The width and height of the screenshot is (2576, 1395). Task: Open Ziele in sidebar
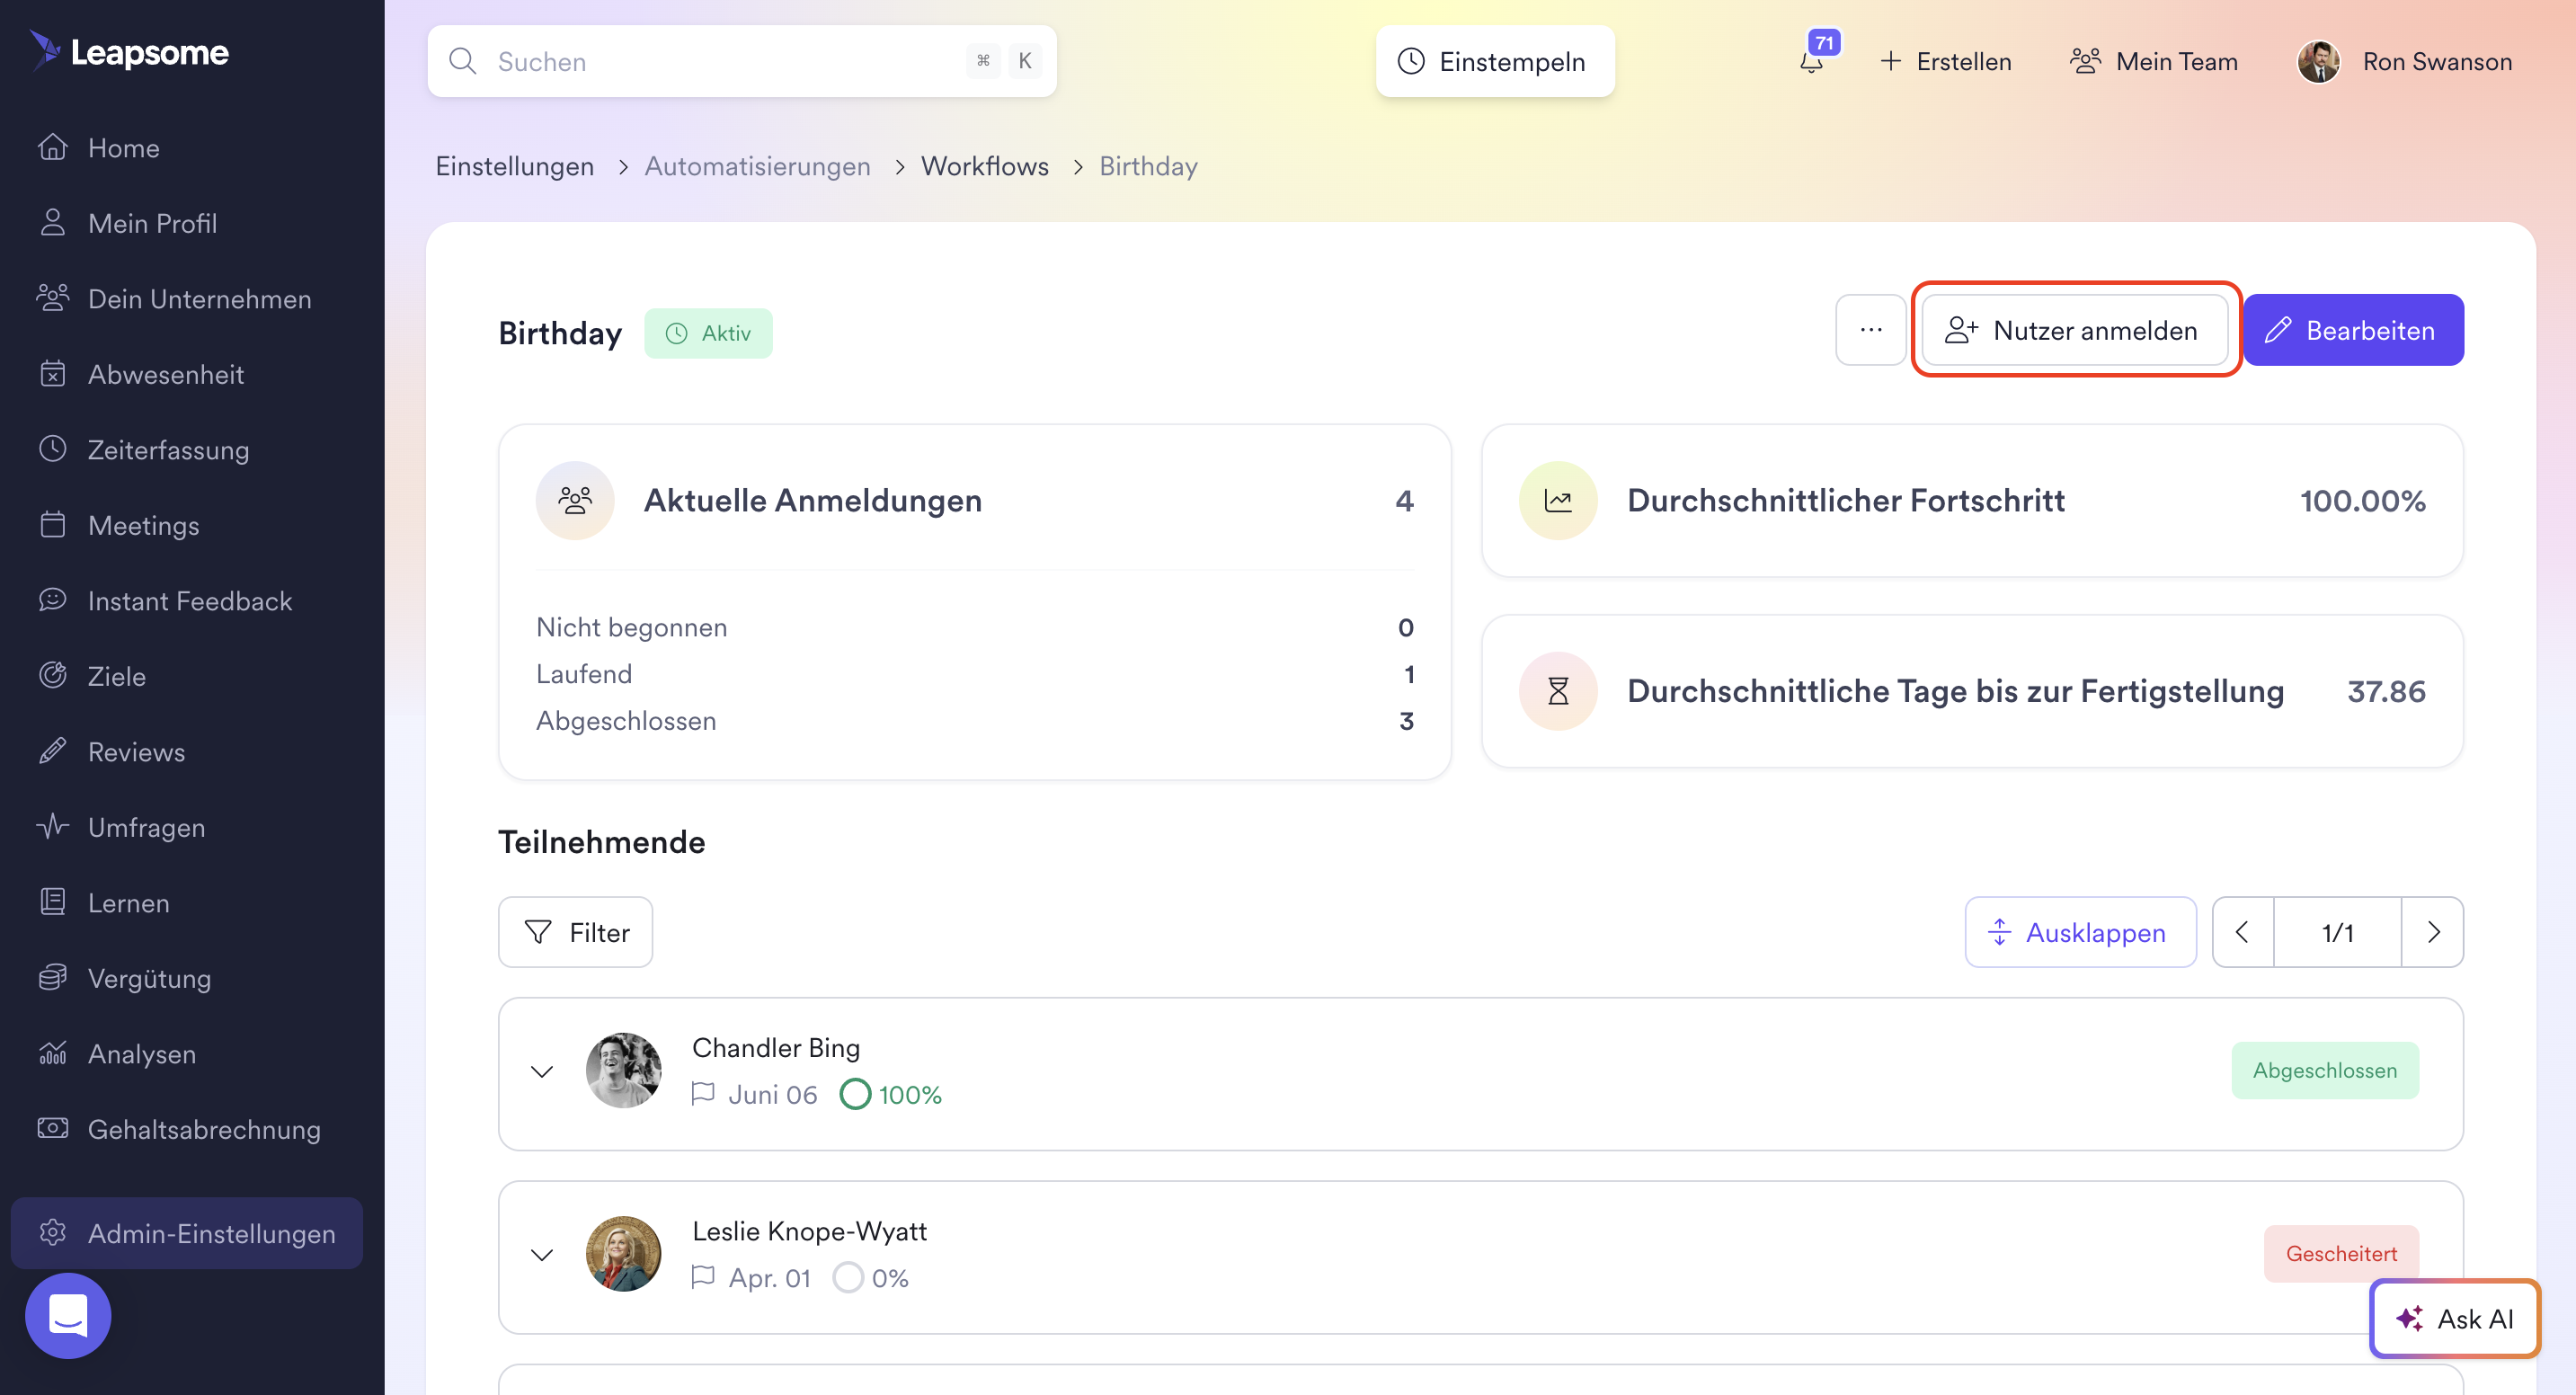point(116,676)
